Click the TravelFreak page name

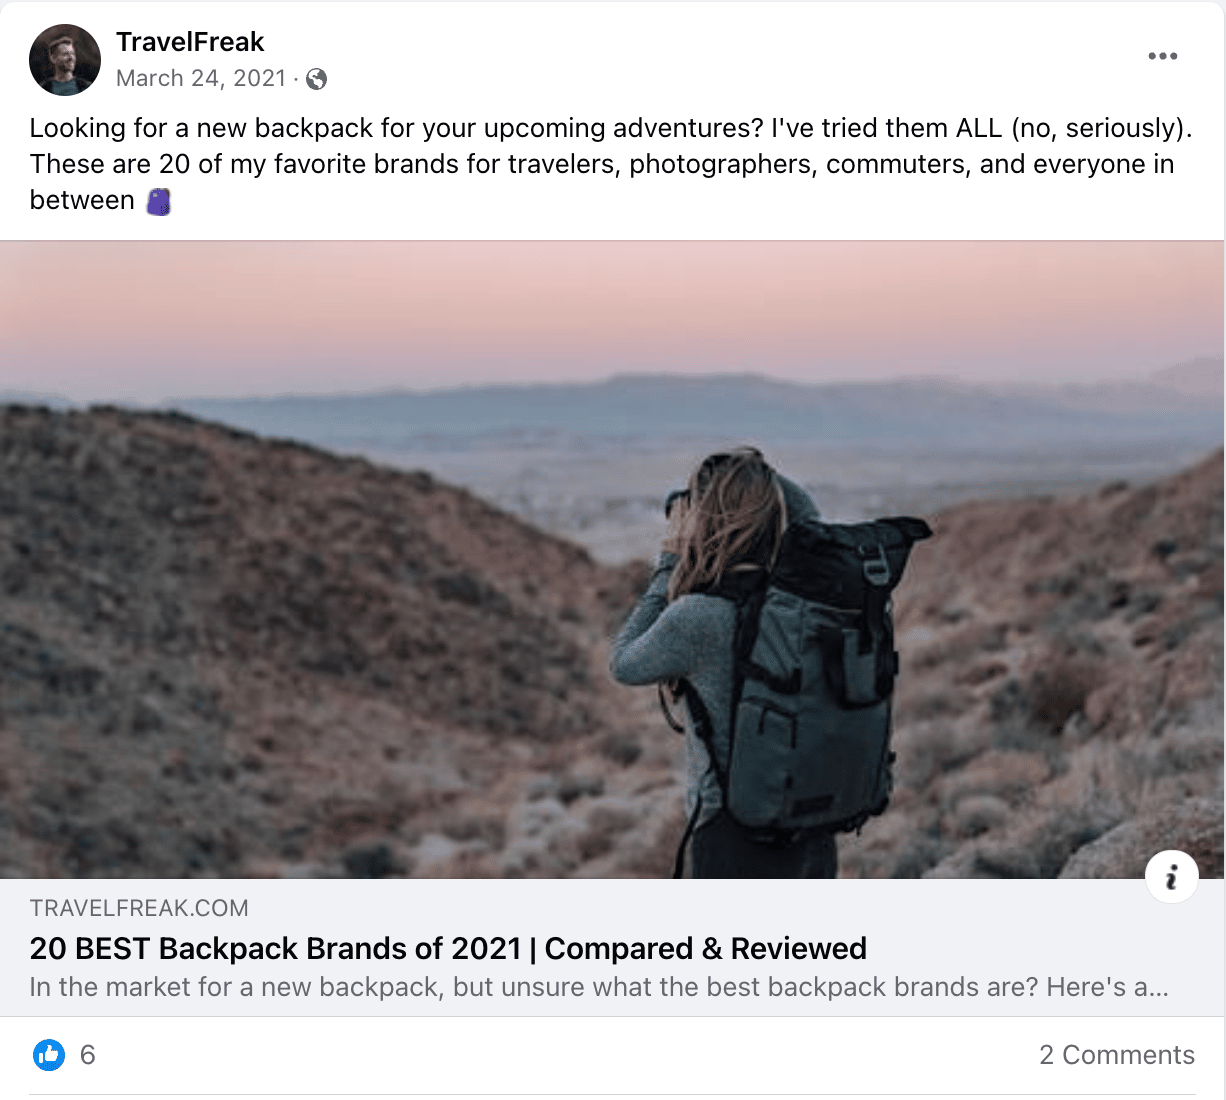(190, 42)
